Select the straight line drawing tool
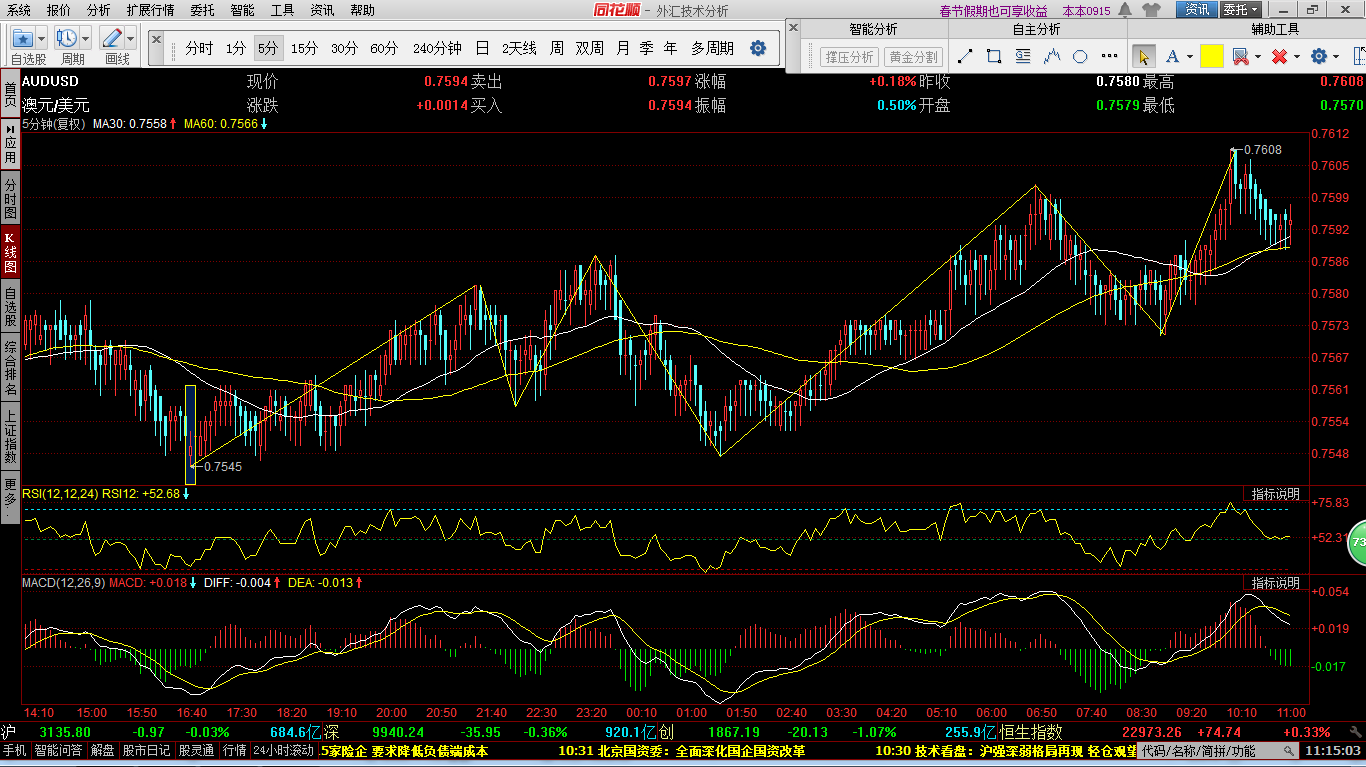Screen dimensions: 1366x767 coord(965,56)
